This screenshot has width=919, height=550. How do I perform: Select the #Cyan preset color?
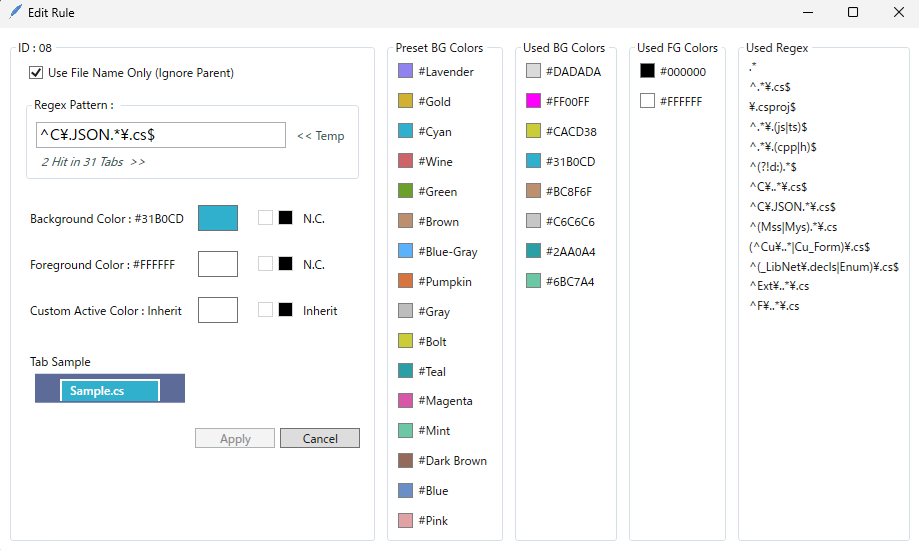(425, 131)
